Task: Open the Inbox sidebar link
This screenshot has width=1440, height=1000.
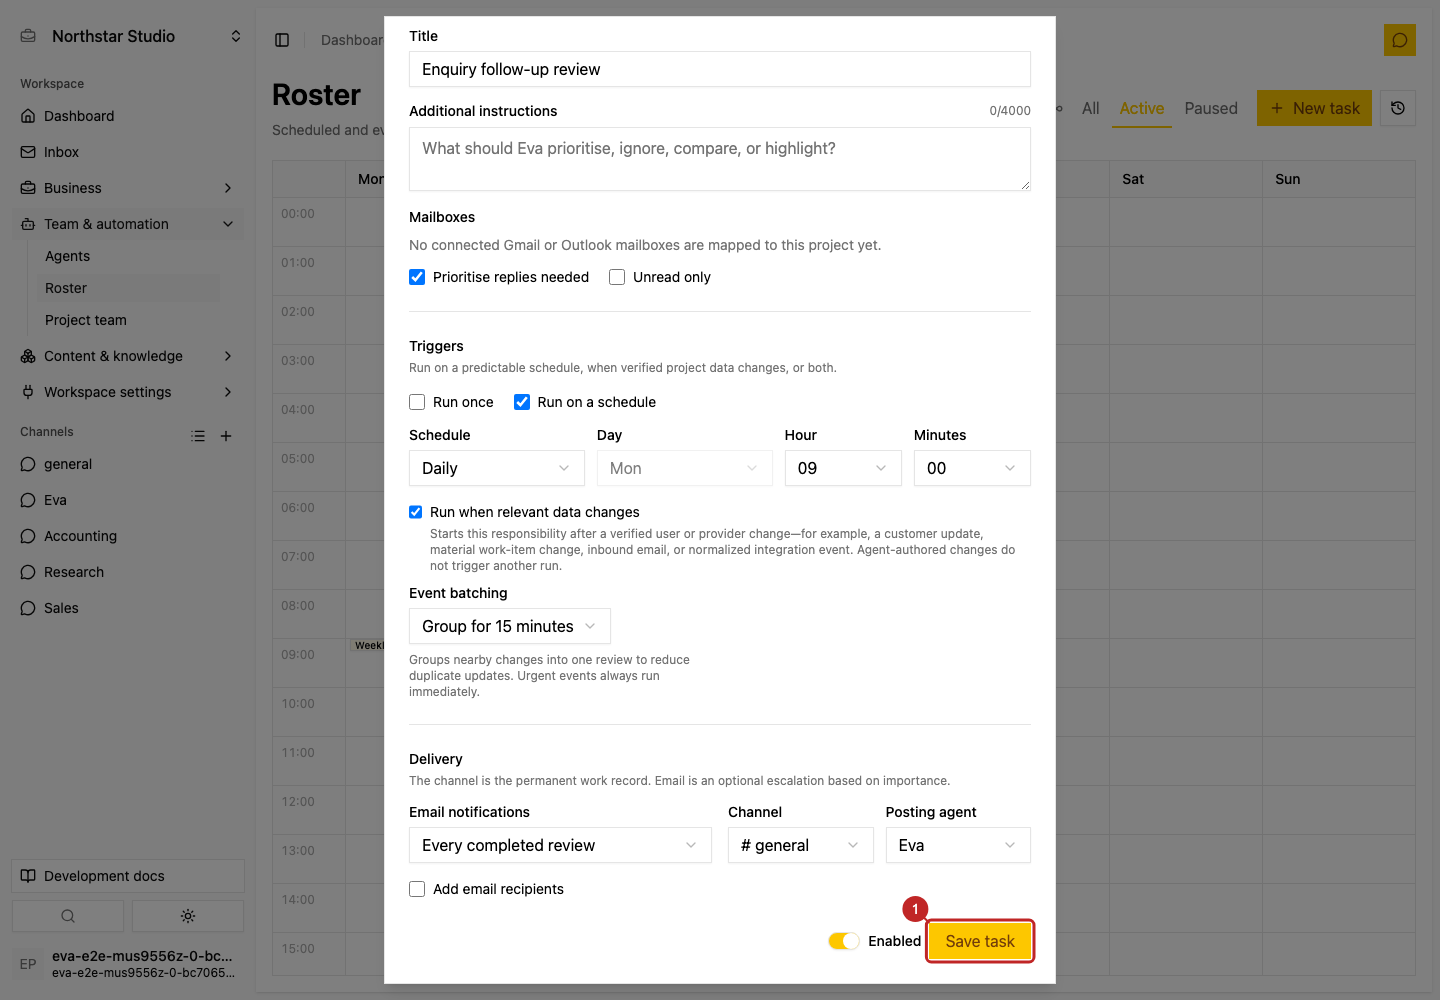Action: 130,152
